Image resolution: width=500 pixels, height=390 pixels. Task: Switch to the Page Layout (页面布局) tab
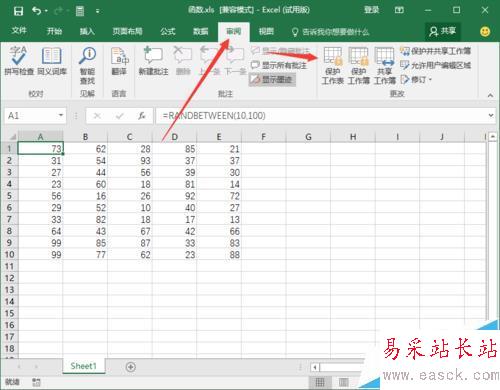(127, 31)
